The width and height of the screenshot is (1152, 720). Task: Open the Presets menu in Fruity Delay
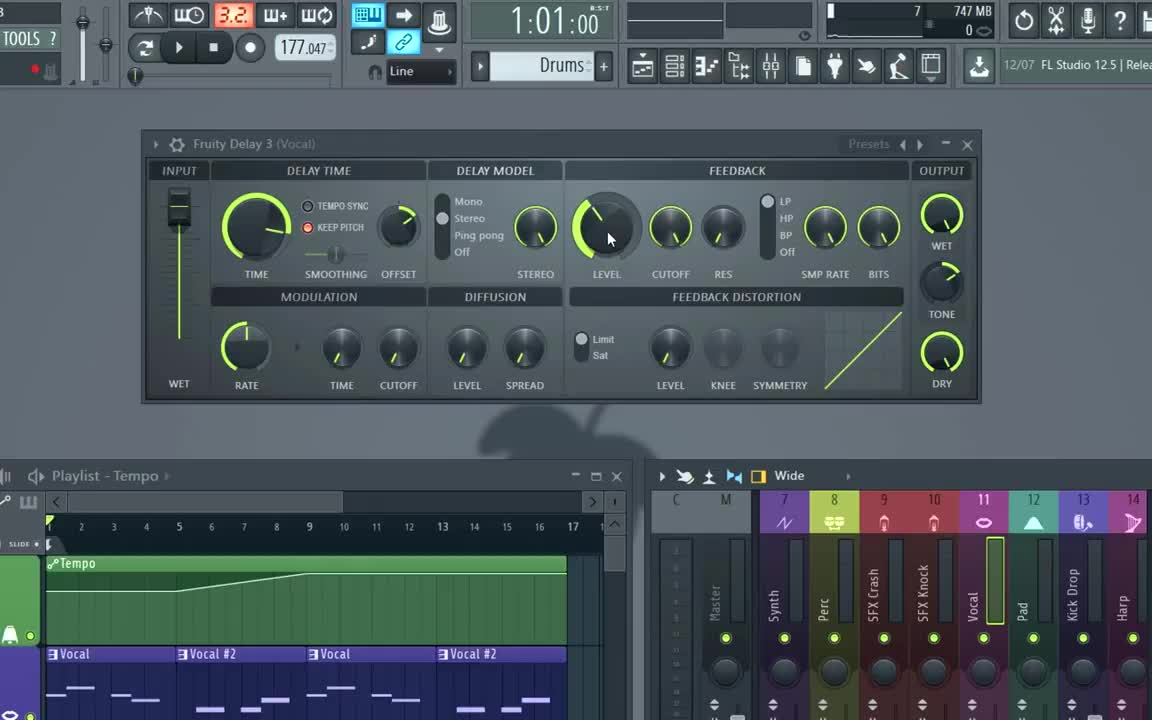868,145
